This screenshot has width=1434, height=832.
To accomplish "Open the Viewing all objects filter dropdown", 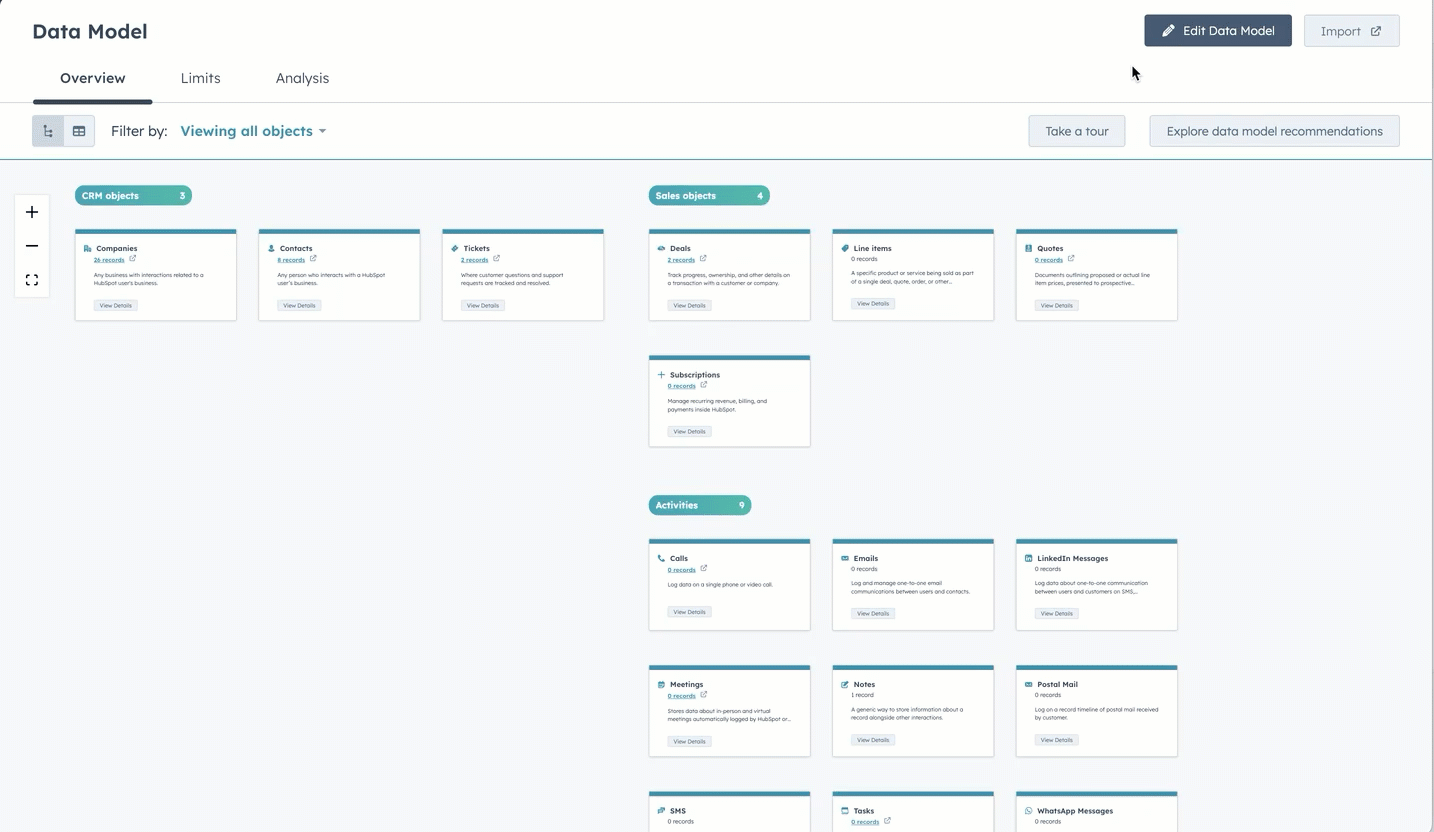I will click(253, 131).
